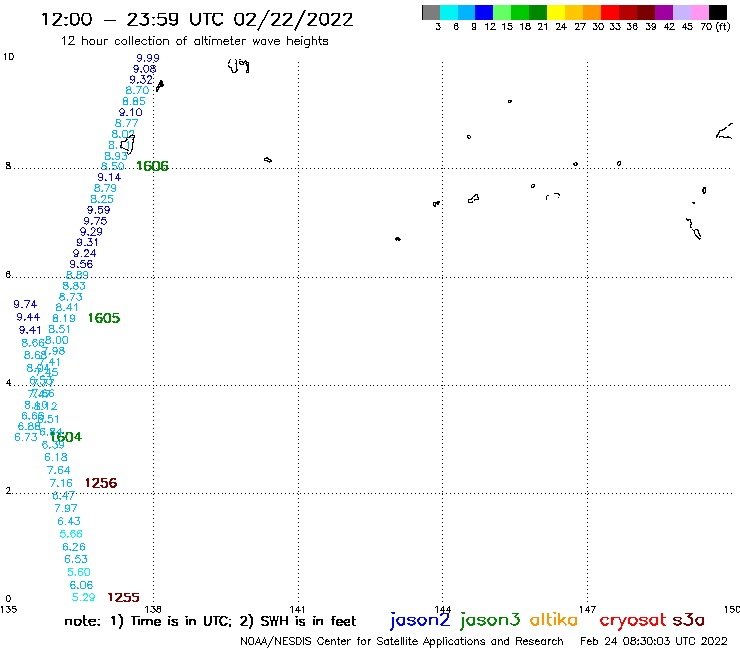This screenshot has height=650, width=740.
Task: Click the 8.19 wave height value
Action: click(x=64, y=319)
